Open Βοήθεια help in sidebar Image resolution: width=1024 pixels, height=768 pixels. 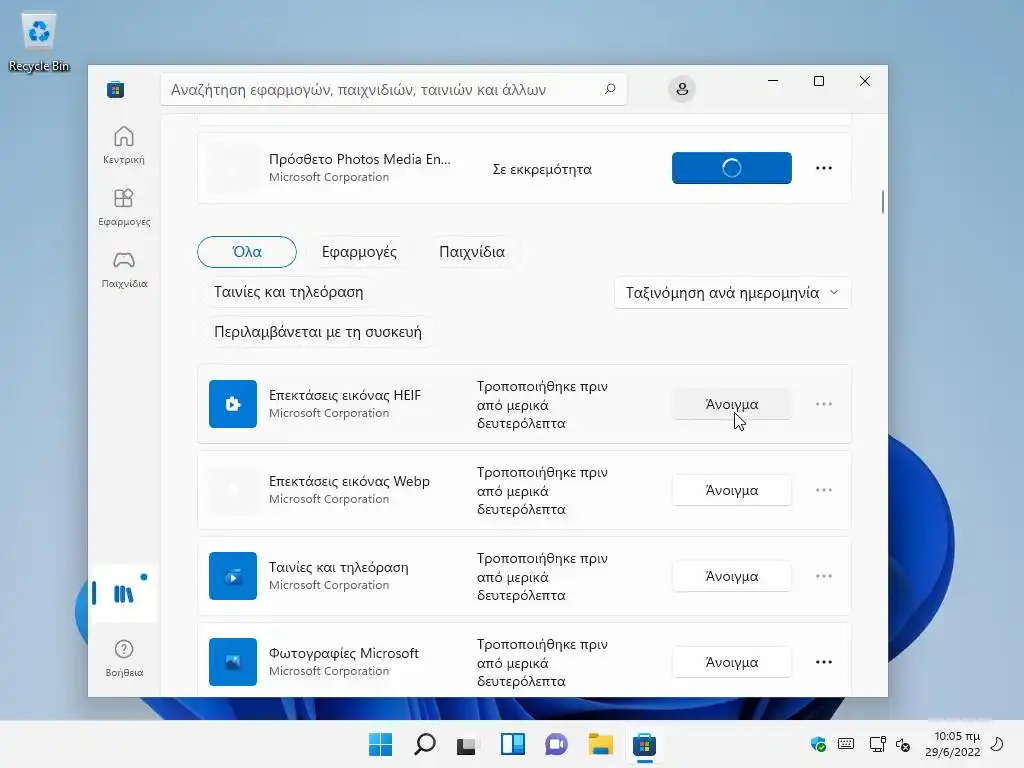[124, 658]
